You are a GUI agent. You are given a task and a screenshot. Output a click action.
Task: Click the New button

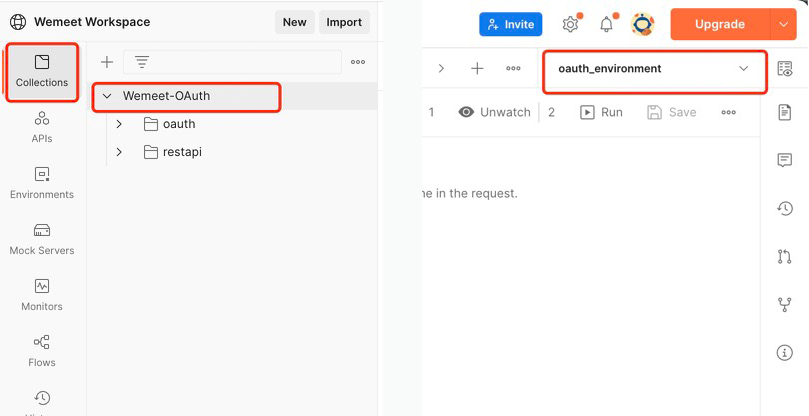pos(295,22)
